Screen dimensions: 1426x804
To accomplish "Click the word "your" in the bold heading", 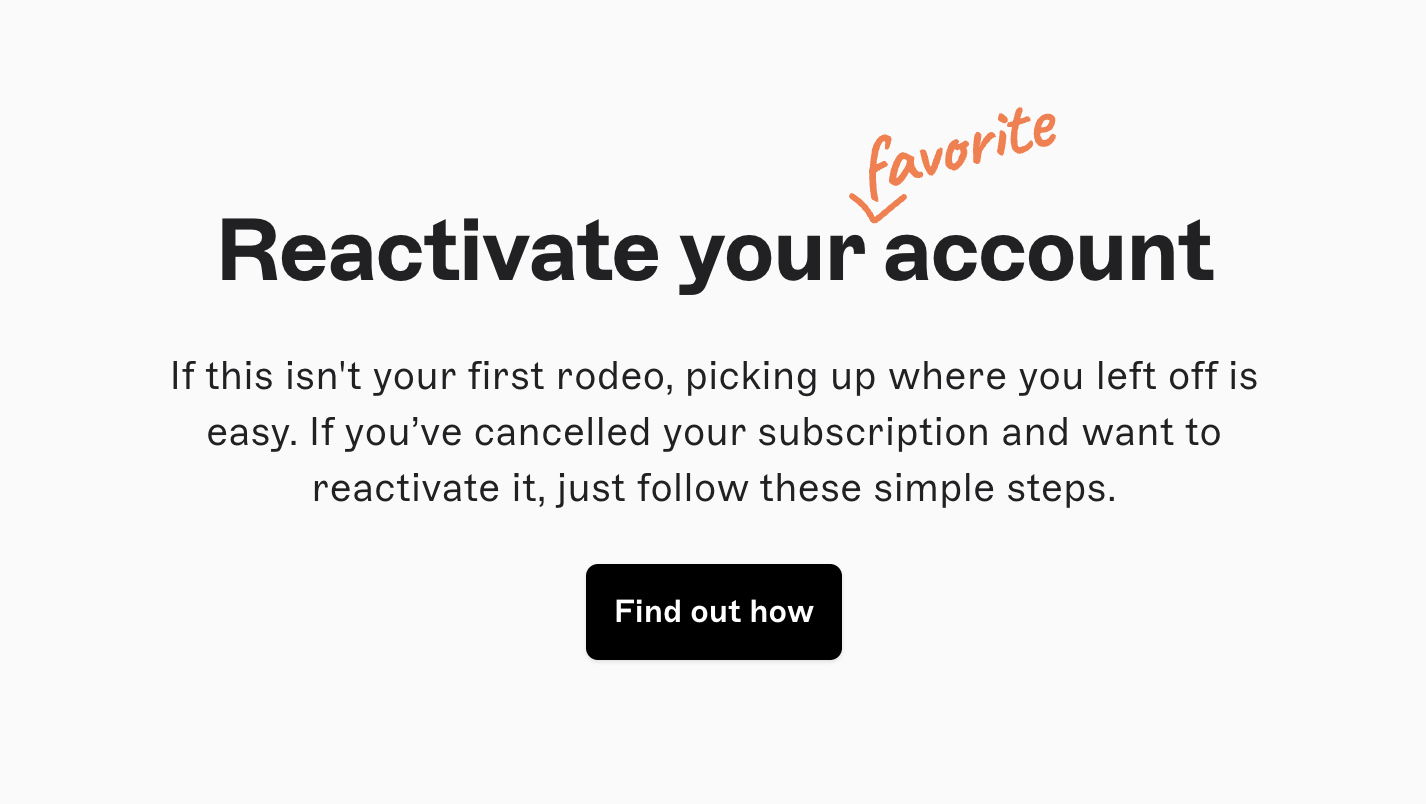I will [772, 254].
